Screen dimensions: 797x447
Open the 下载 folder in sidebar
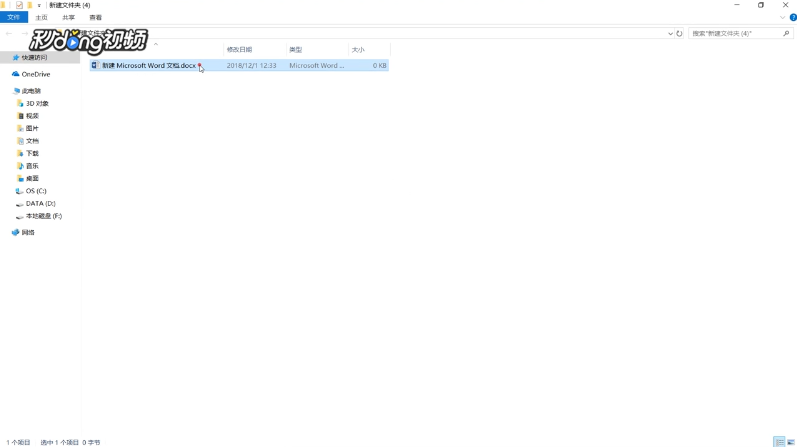click(32, 153)
